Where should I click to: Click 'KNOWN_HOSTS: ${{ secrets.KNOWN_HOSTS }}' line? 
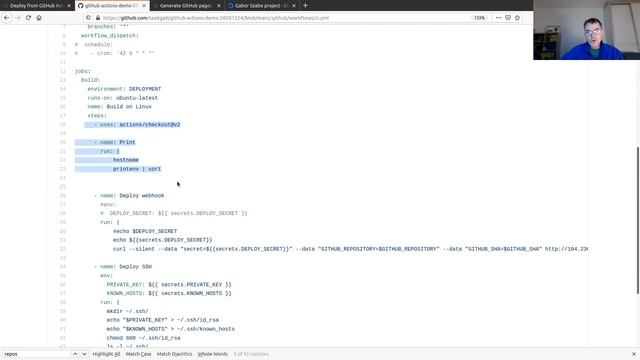pos(169,293)
